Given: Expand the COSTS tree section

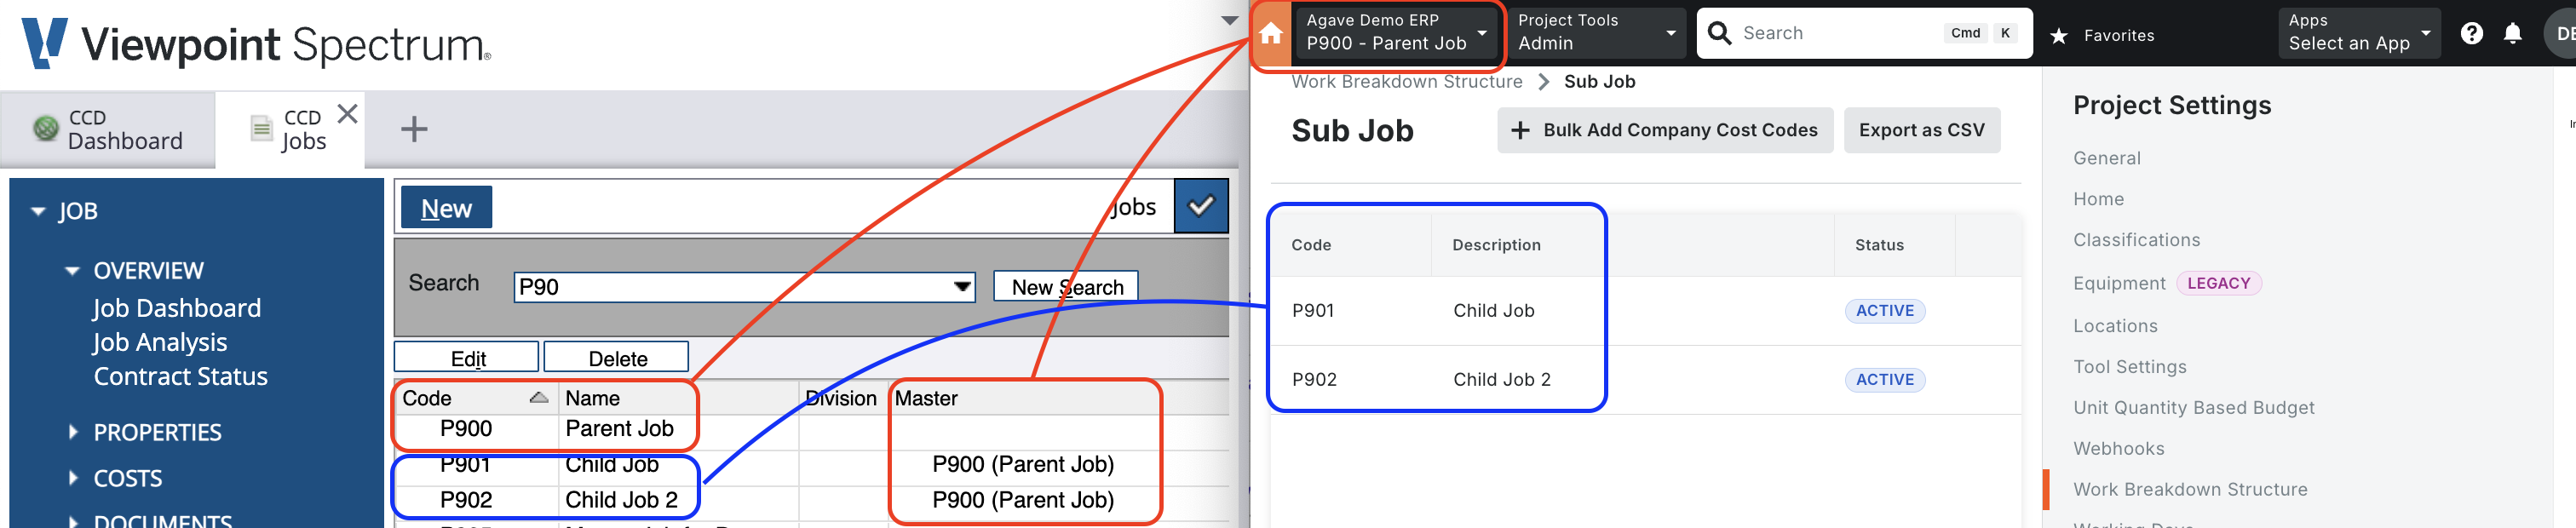Looking at the screenshot, I should coord(73,478).
